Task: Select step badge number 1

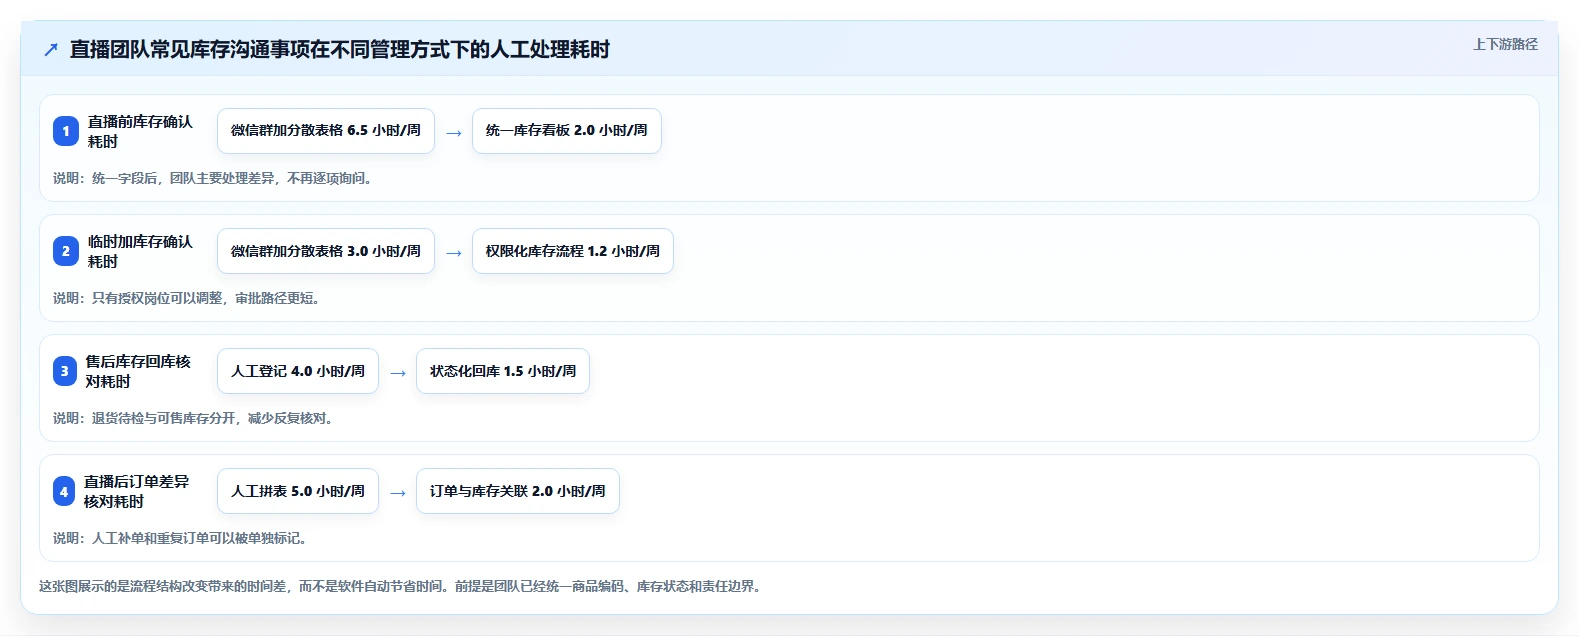Action: 66,131
